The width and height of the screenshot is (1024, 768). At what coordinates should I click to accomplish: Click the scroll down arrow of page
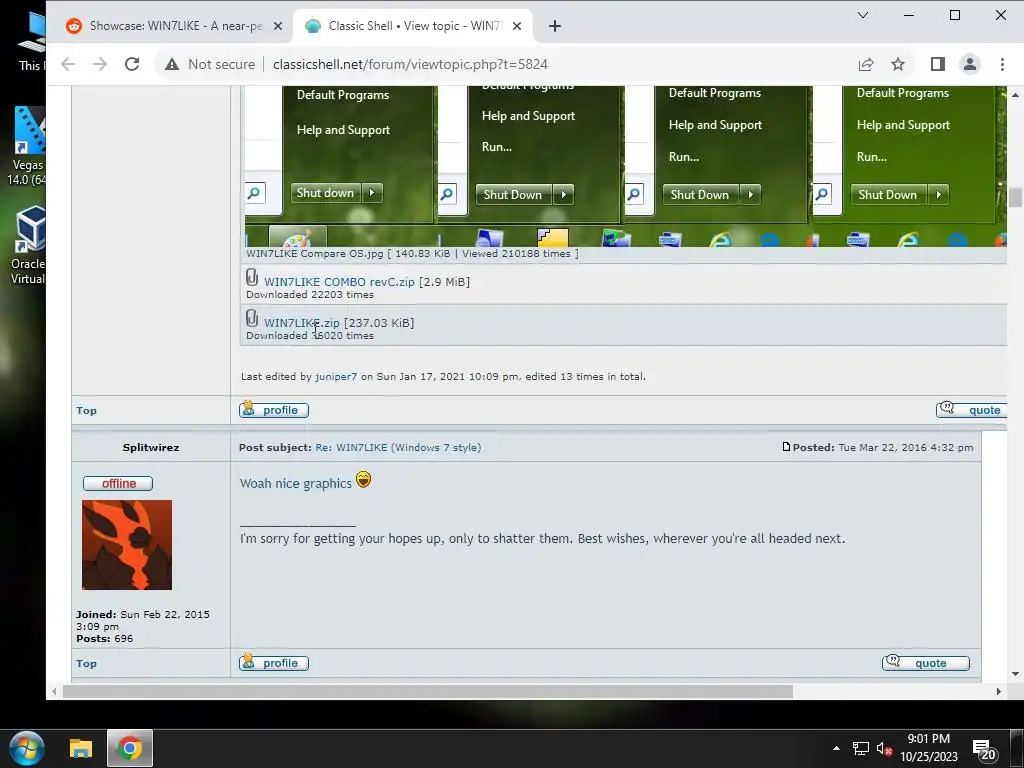point(1015,675)
